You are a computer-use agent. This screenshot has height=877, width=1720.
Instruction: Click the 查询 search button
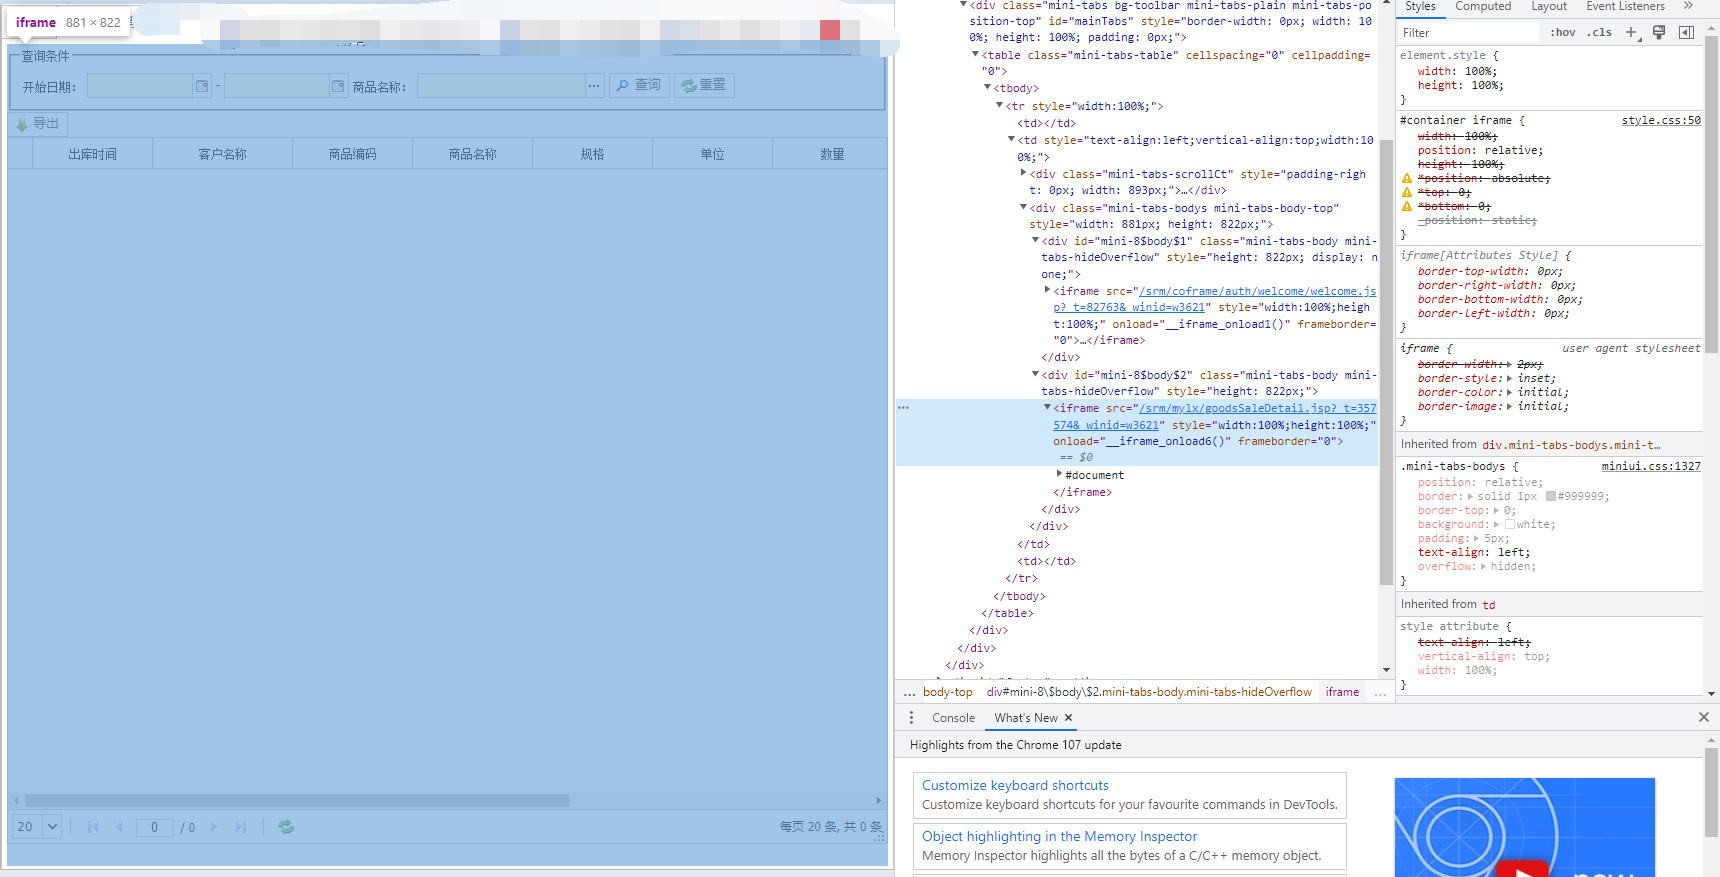point(639,86)
